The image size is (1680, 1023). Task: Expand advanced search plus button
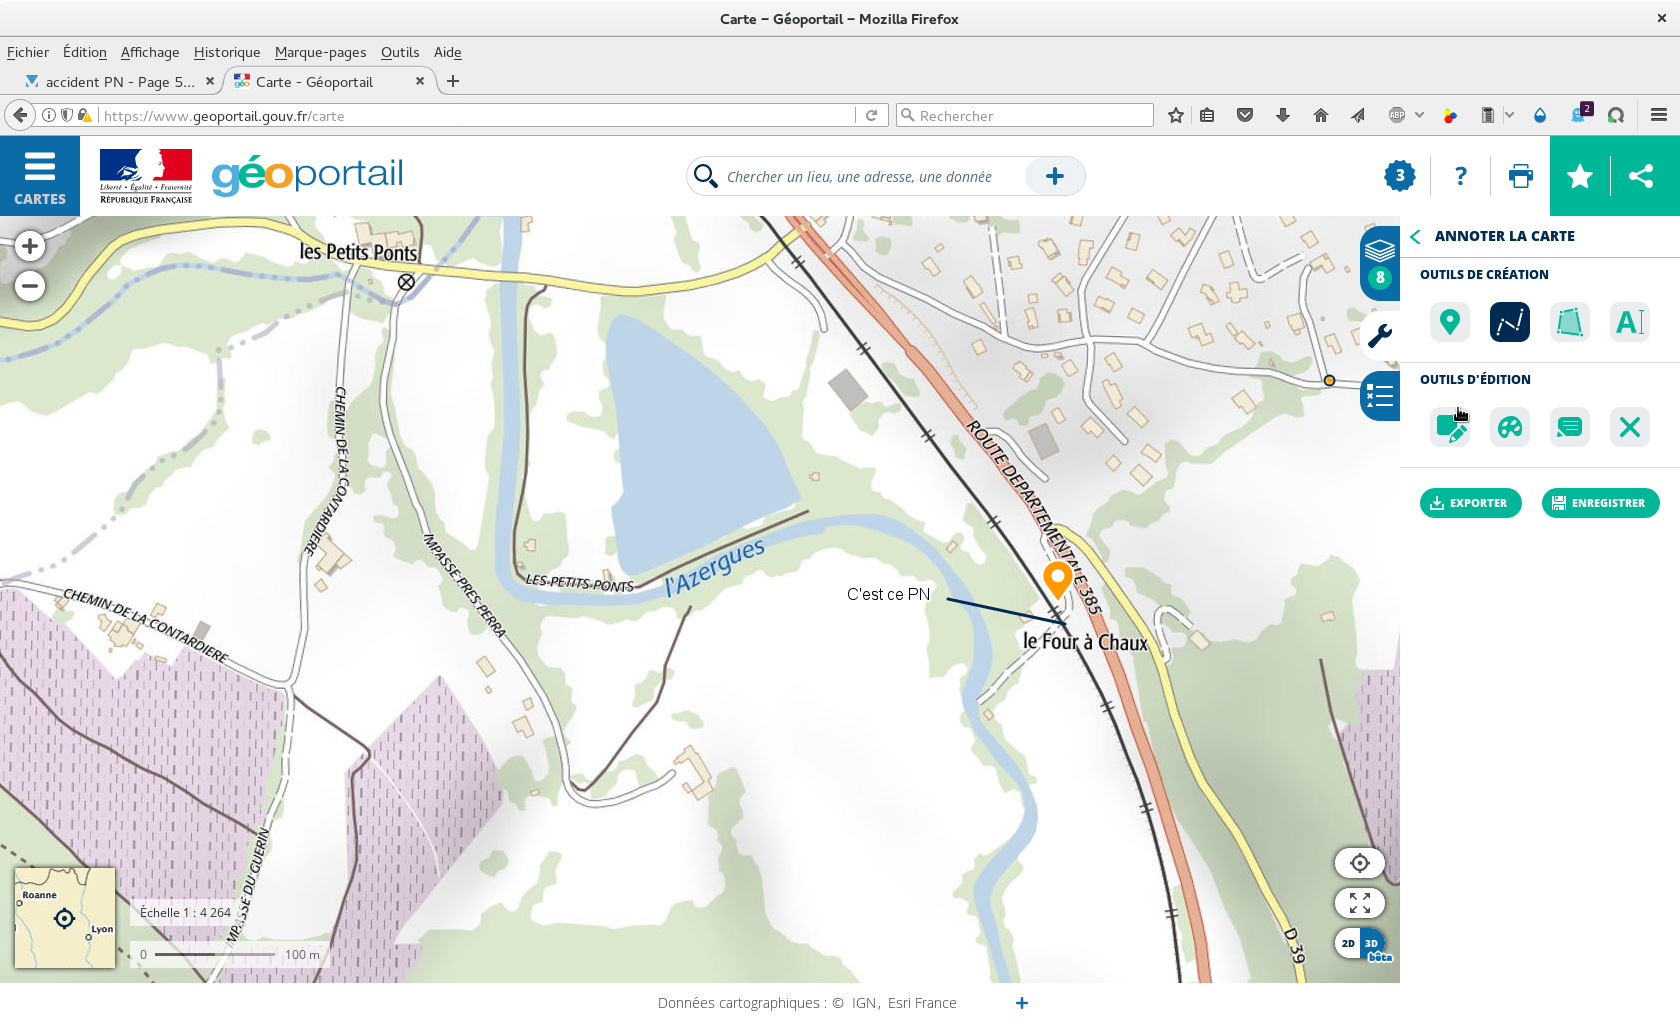coord(1054,177)
